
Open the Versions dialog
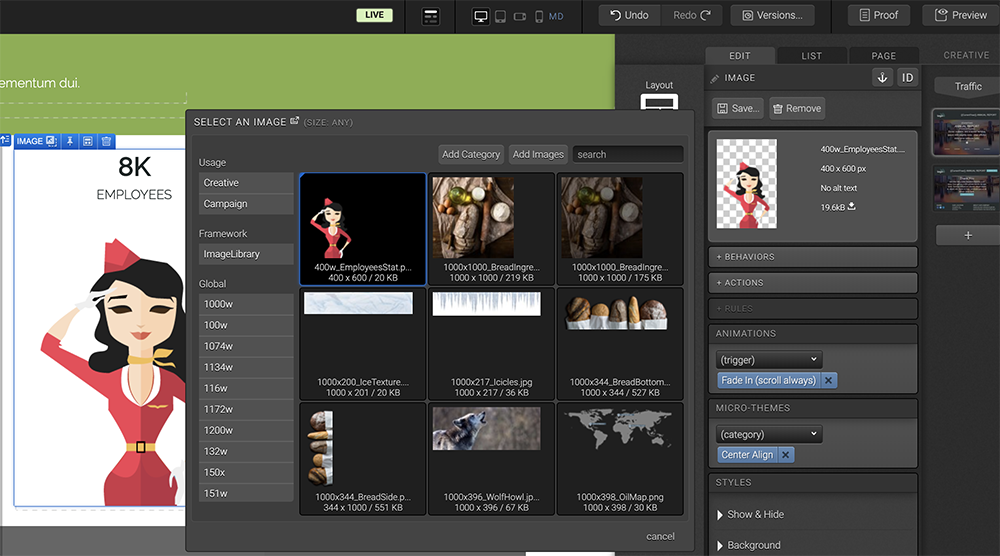coord(772,15)
